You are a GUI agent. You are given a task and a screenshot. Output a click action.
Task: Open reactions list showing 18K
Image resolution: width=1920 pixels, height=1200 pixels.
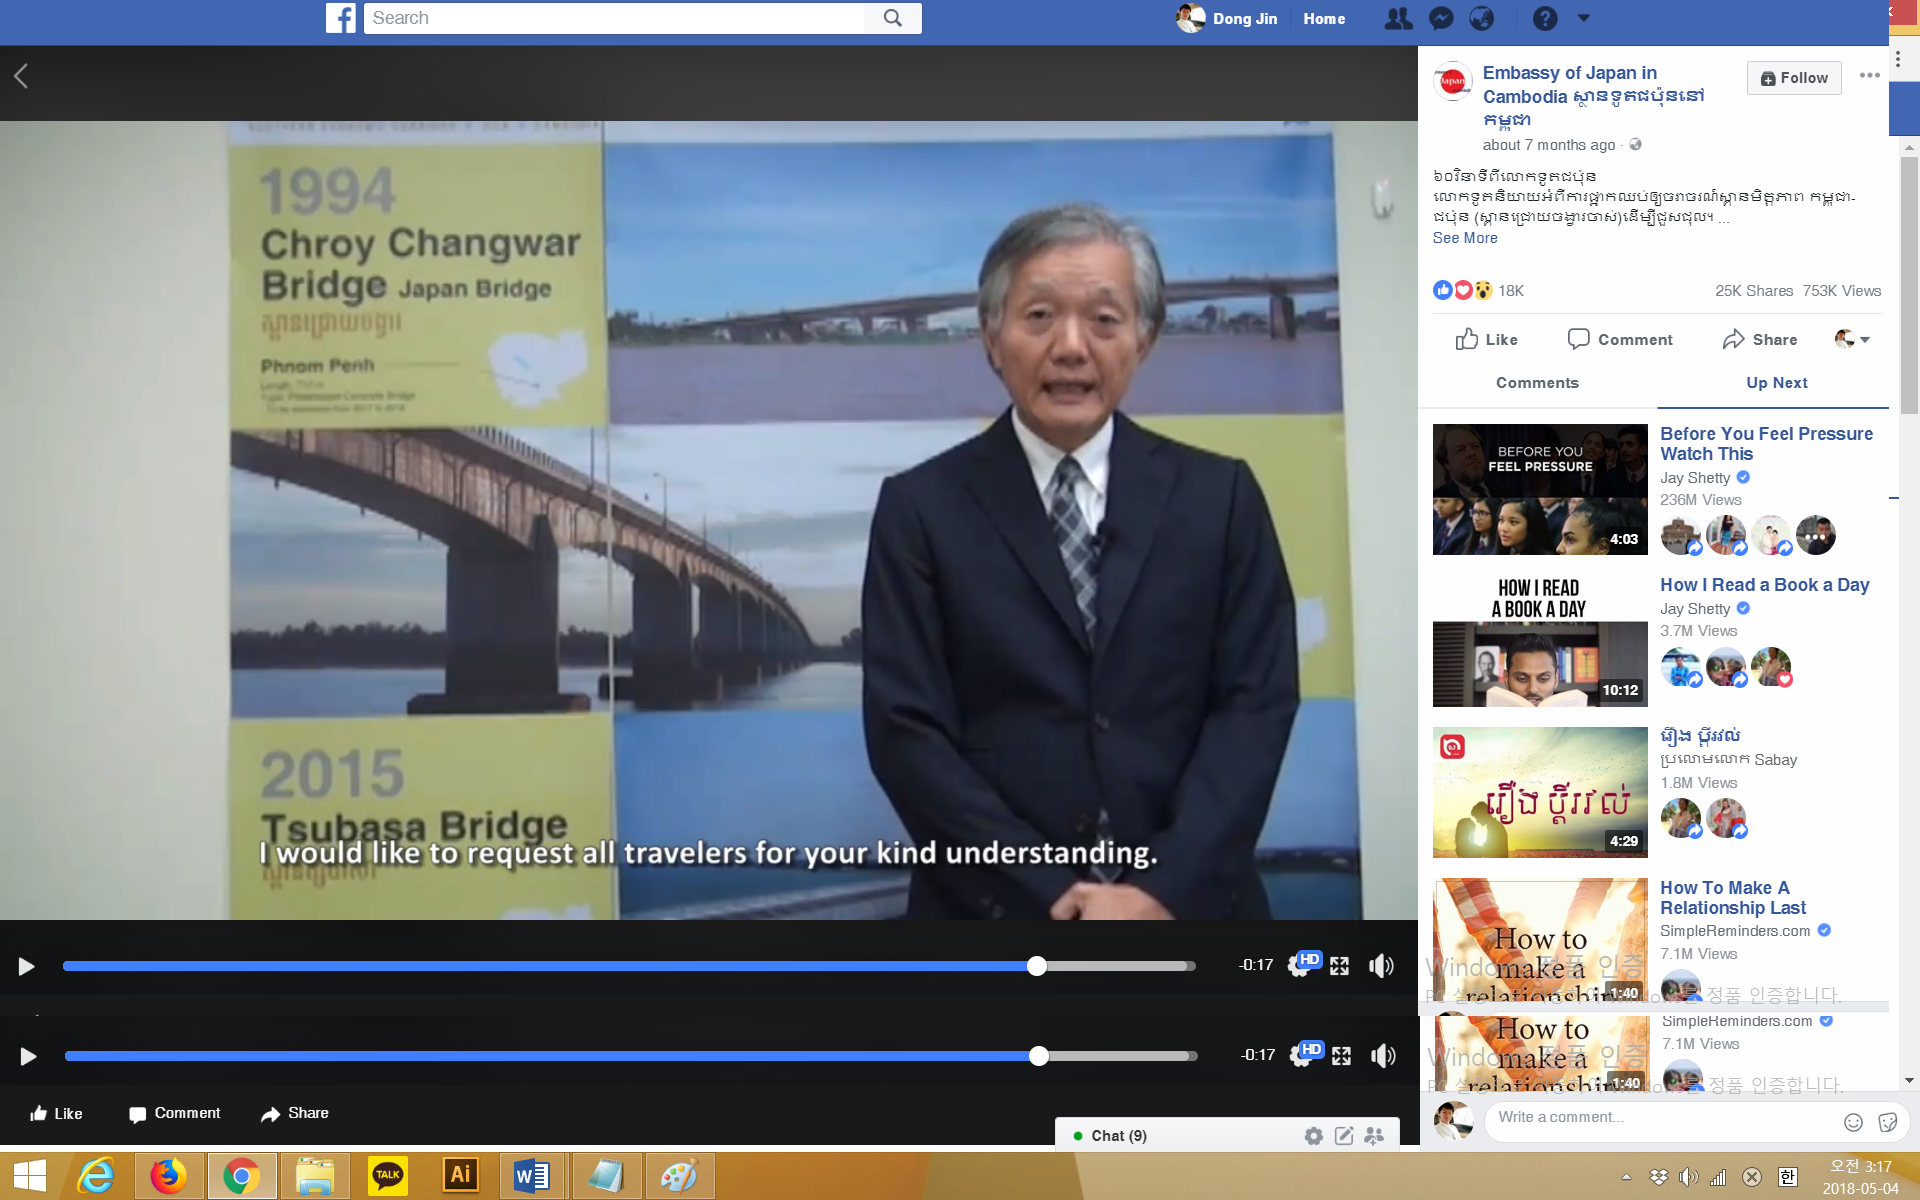click(1478, 290)
